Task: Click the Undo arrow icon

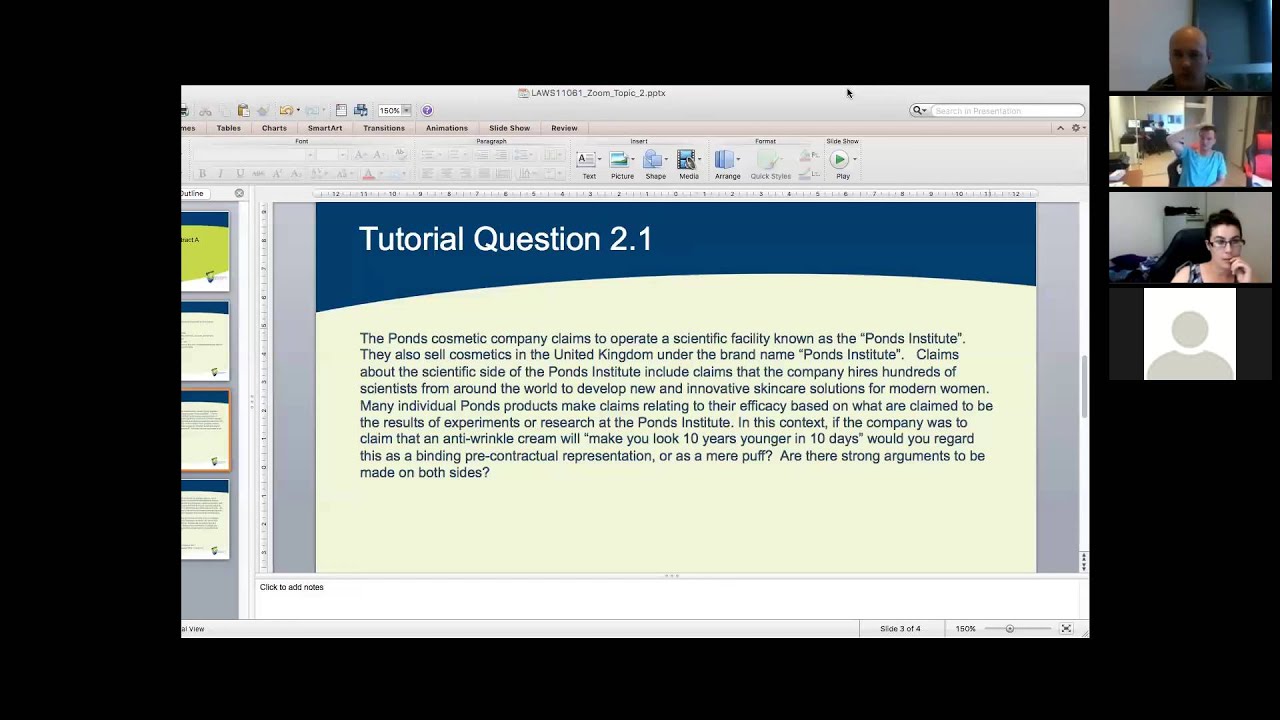Action: [x=286, y=110]
